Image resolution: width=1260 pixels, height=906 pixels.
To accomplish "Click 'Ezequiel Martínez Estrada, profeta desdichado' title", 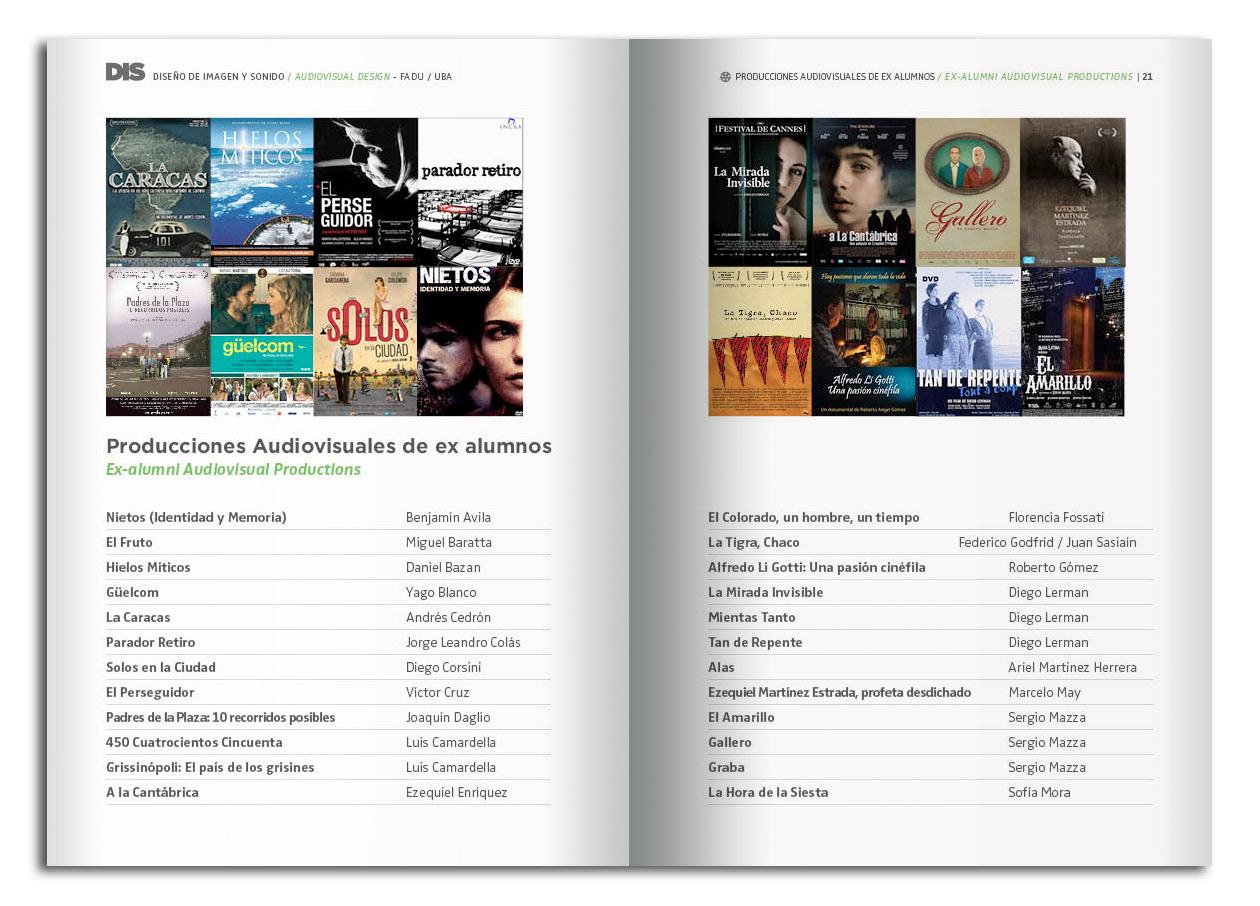I will 839,692.
